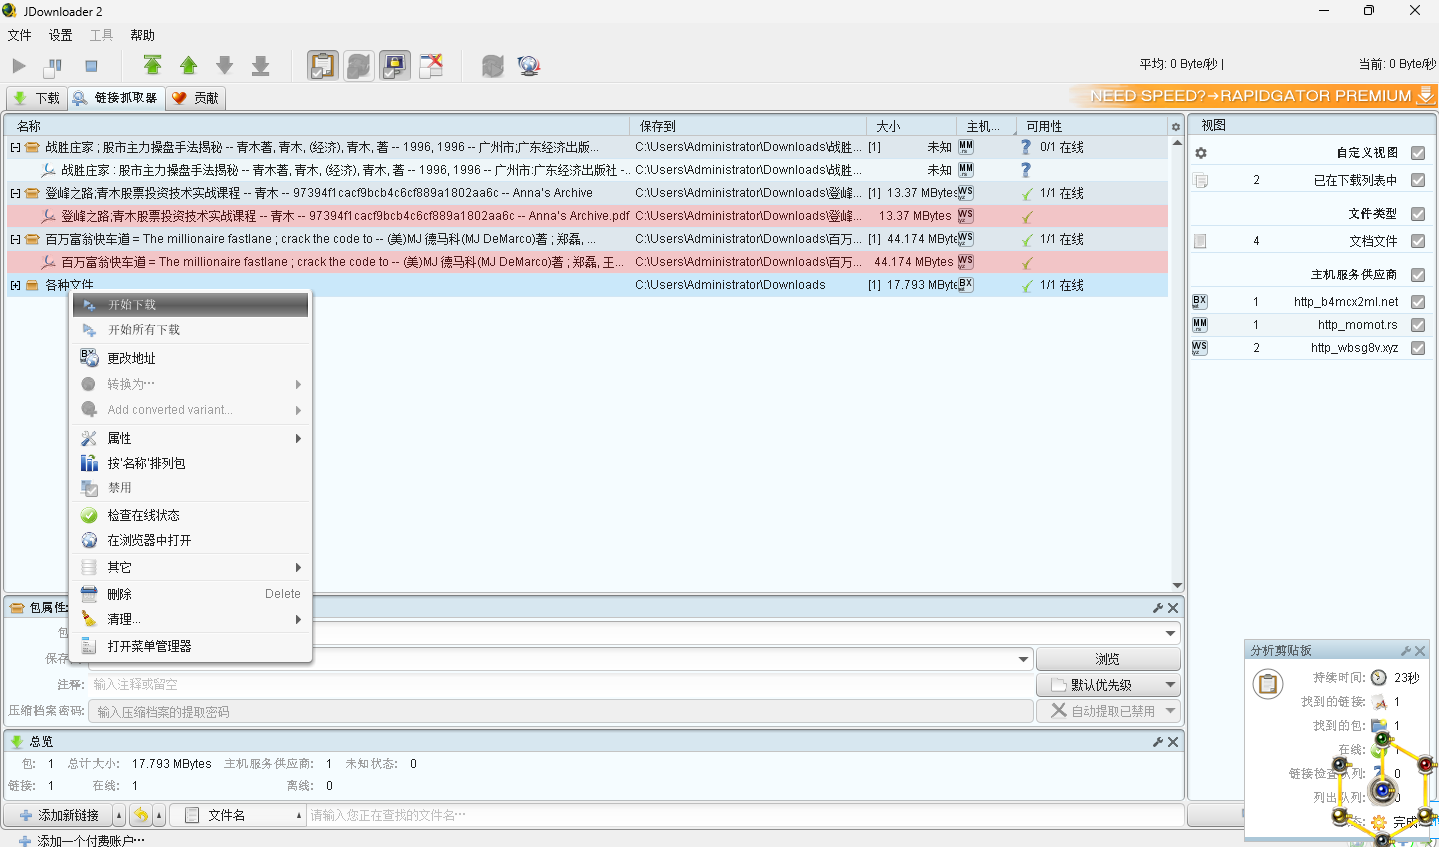Uncheck the 文档文件 checkbox in the view panel
1439x847 pixels.
coord(1417,240)
